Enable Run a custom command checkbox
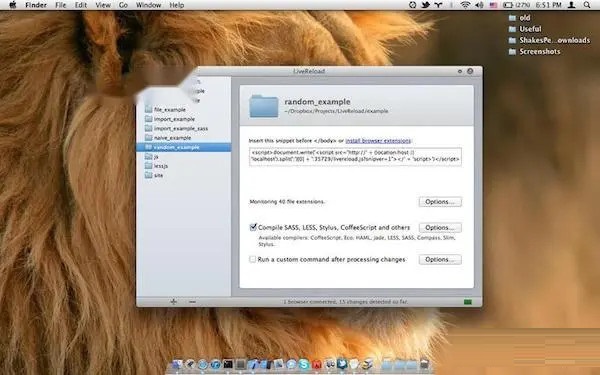The width and height of the screenshot is (600, 375). 253,259
